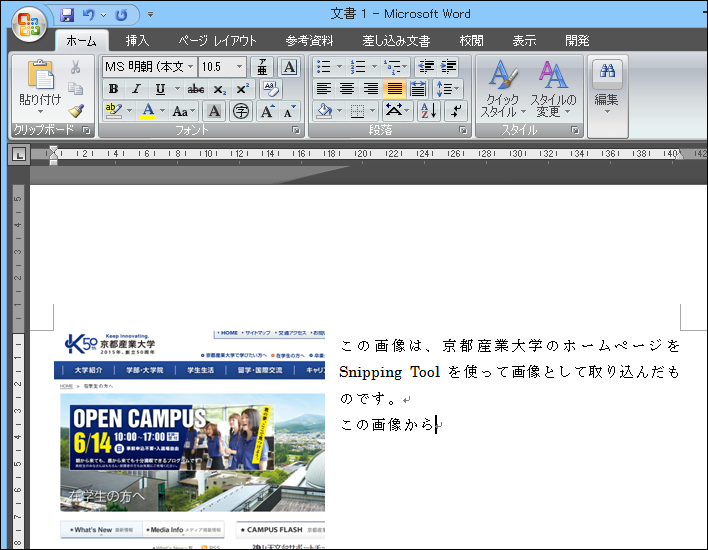Clear formatting with eraser icon
Screen dimensions: 708x550
(x=271, y=89)
